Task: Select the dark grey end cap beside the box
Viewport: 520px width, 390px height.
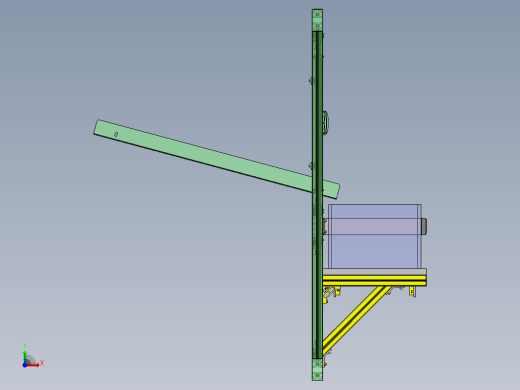Action: click(x=424, y=226)
